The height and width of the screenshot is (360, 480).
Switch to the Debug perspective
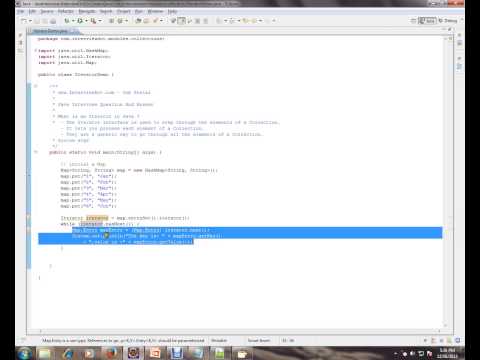coord(448,21)
